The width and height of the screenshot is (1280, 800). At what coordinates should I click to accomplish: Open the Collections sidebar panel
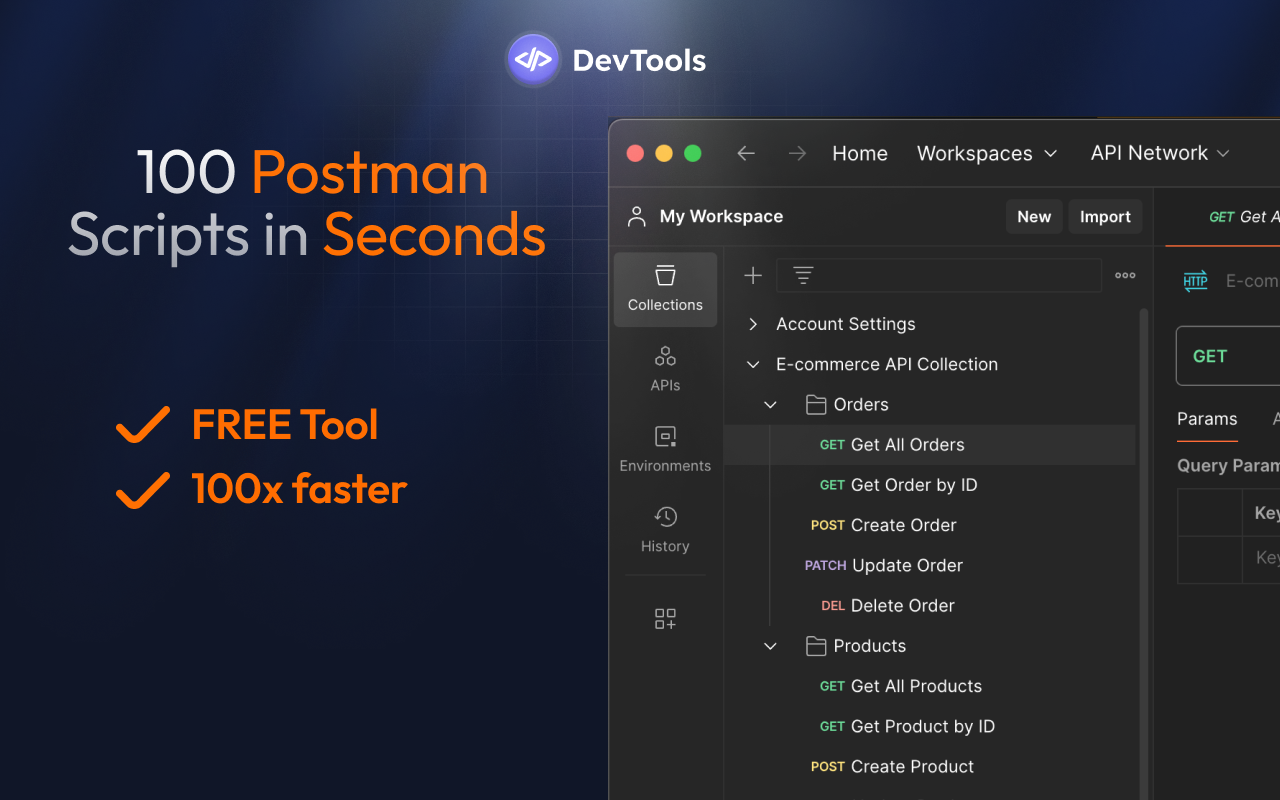tap(665, 289)
